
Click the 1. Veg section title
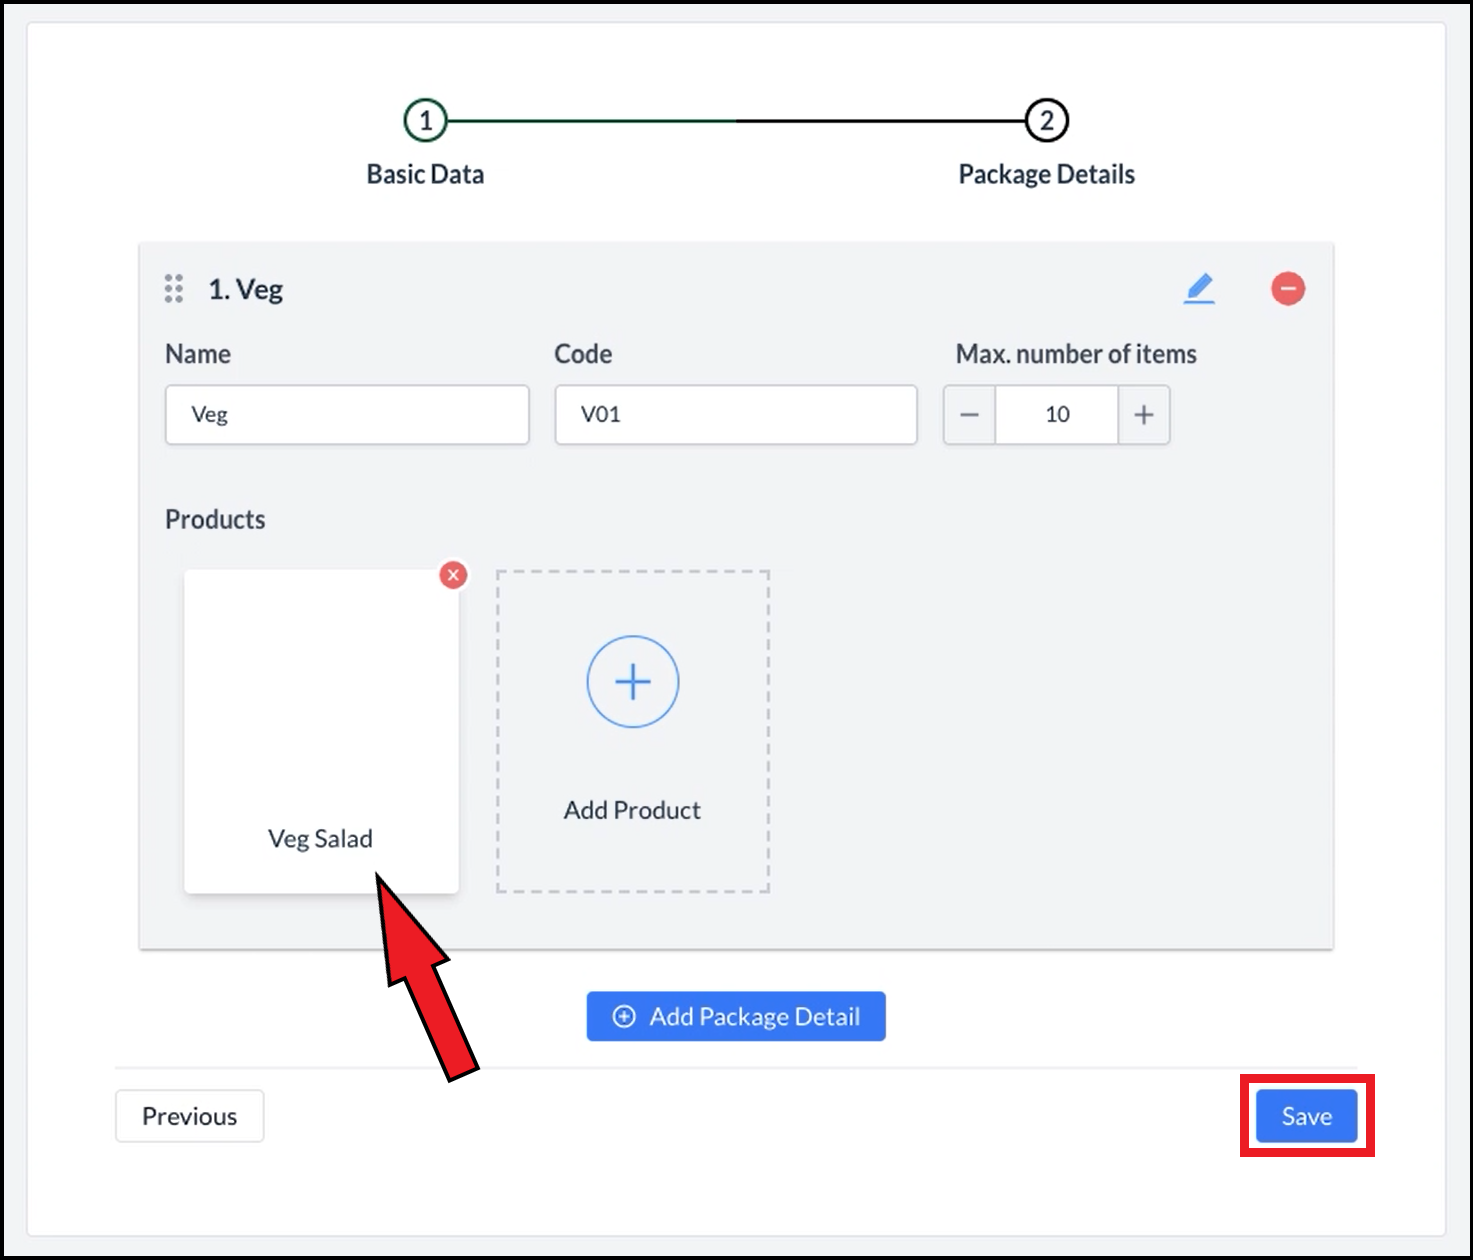245,290
